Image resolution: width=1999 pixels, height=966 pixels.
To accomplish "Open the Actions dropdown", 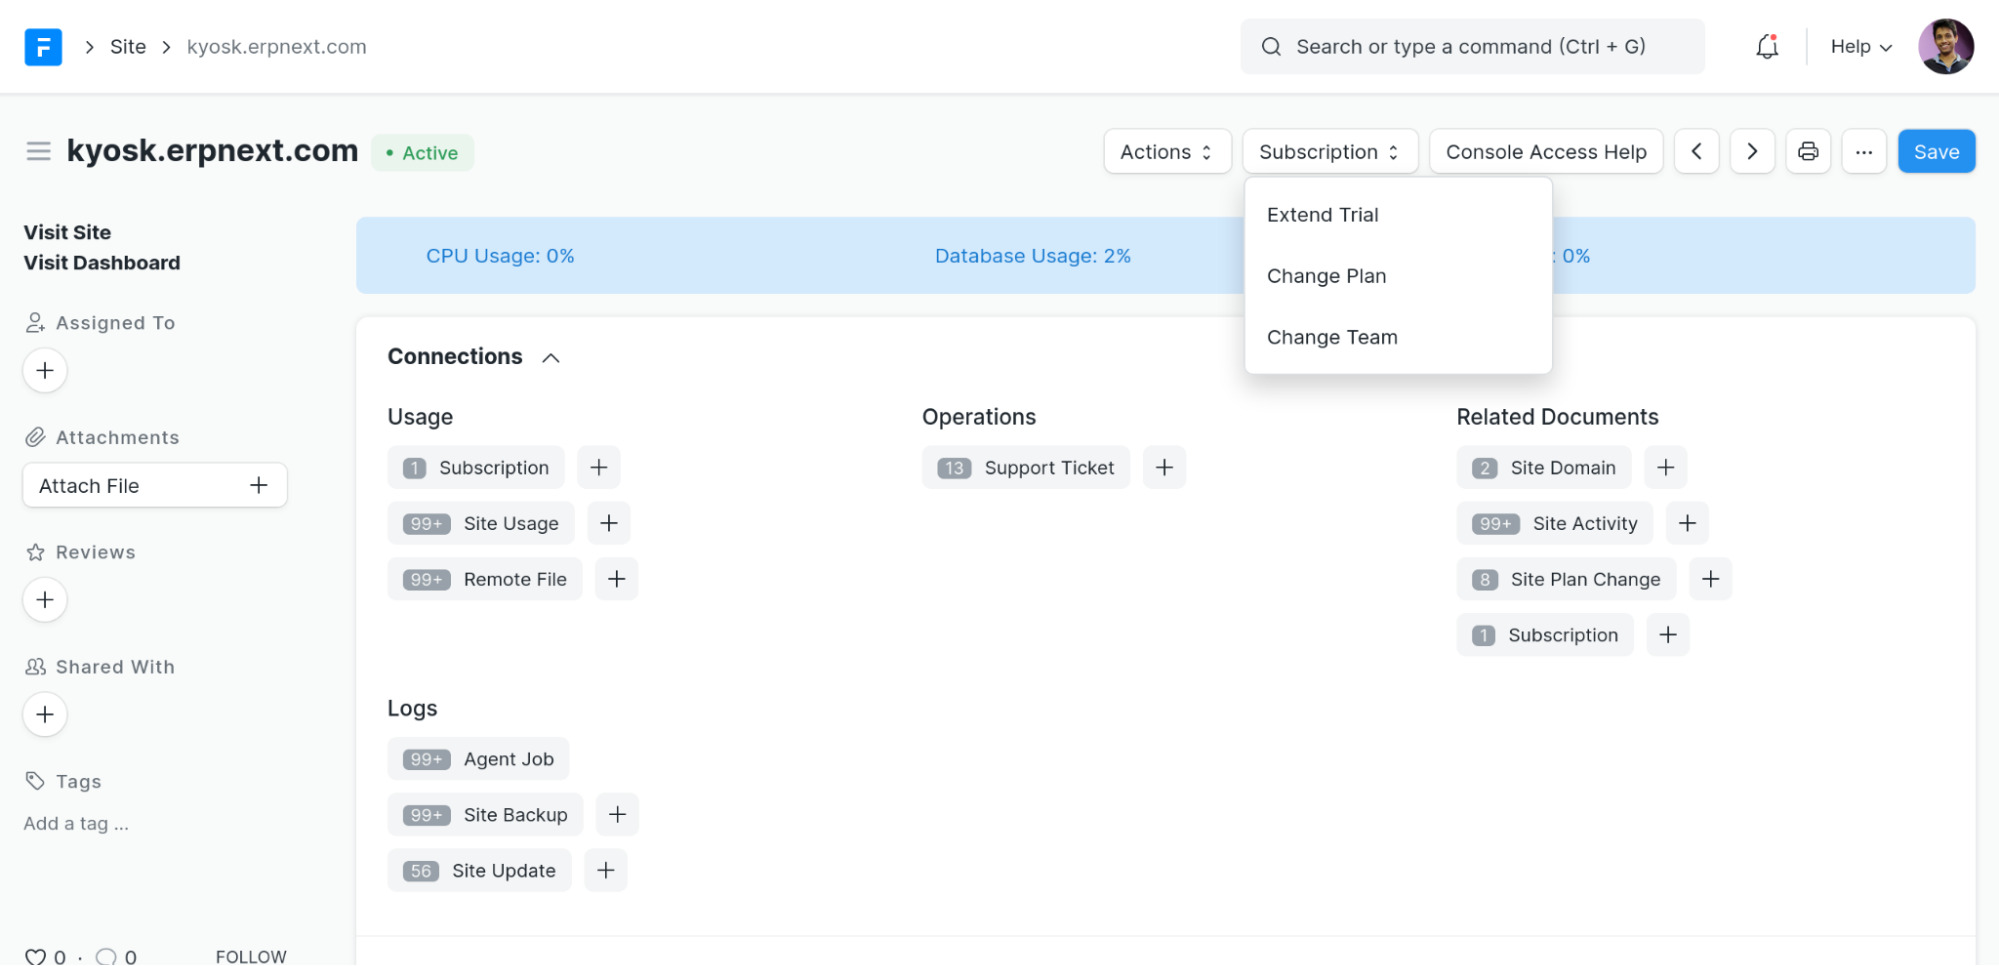I will coord(1166,152).
